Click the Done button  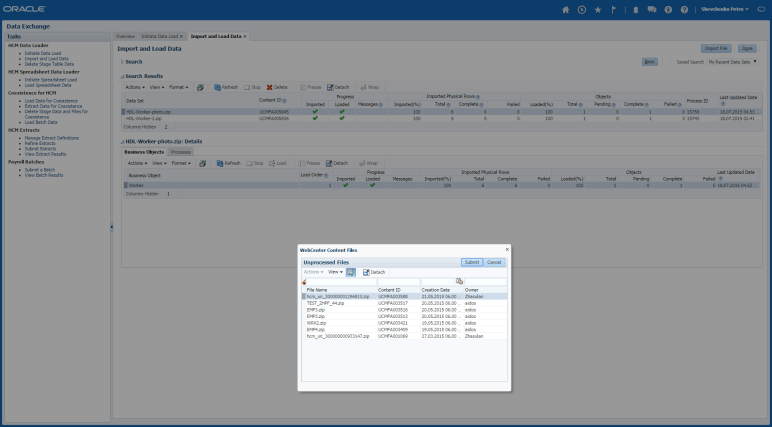pos(747,48)
